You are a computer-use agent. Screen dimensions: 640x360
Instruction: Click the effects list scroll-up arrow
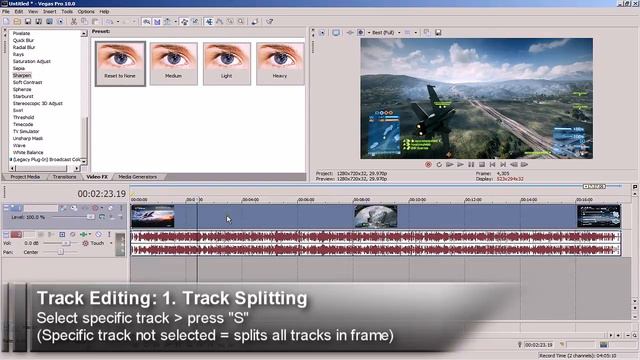coord(84,33)
